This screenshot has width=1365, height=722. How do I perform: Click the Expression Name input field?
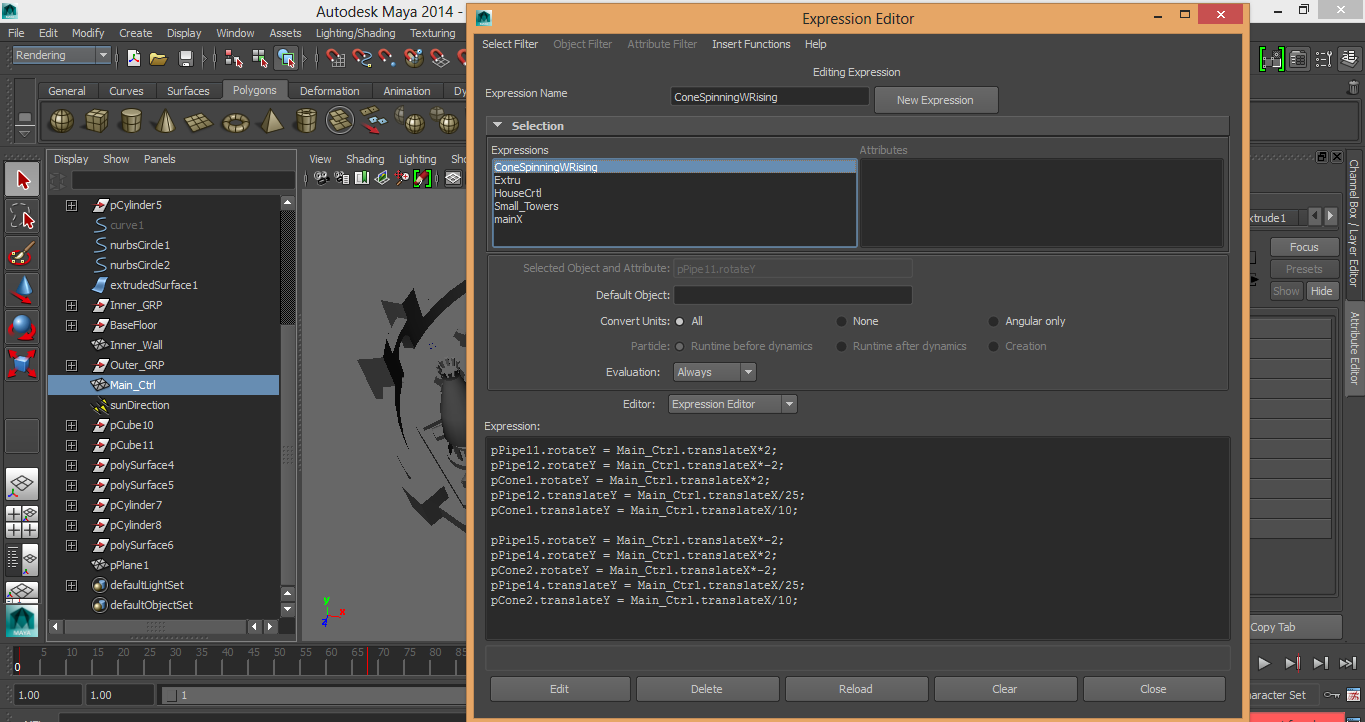(x=770, y=97)
